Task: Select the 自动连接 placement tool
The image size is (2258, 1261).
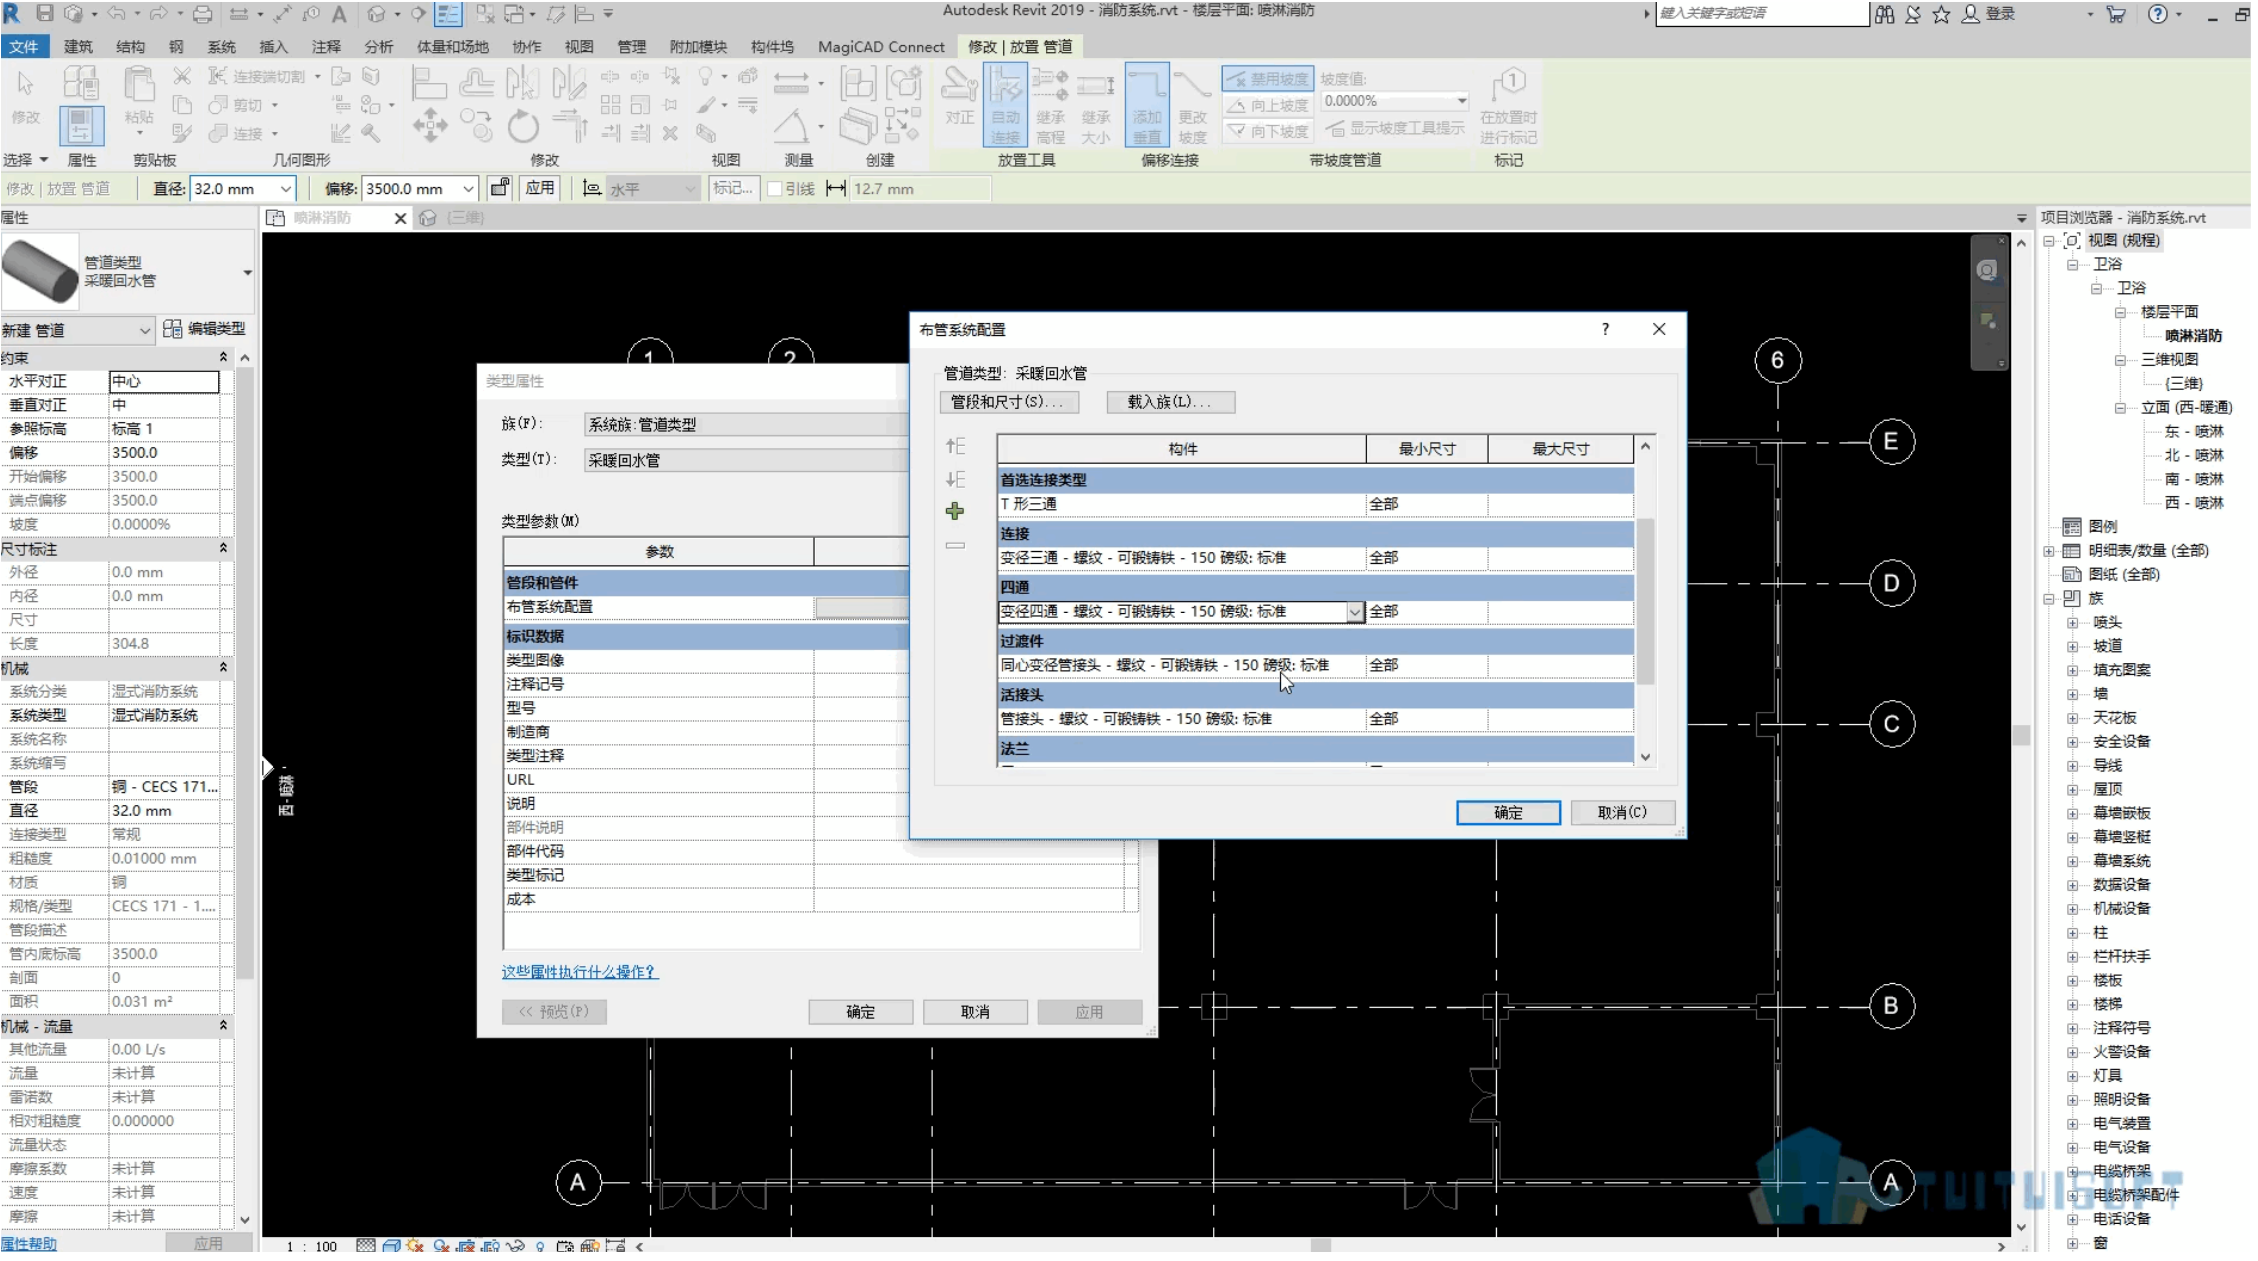Action: 1005,104
